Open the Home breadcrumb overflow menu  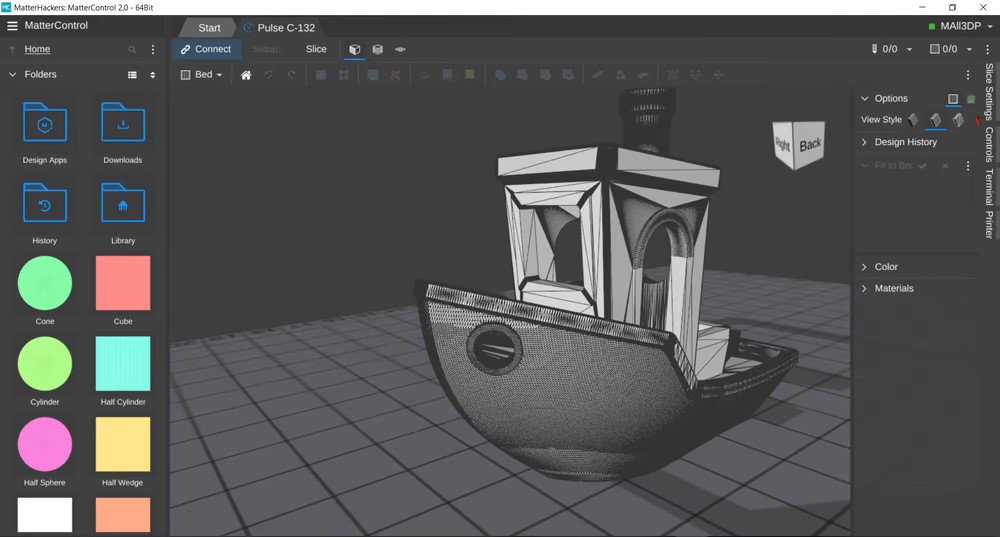coord(153,49)
